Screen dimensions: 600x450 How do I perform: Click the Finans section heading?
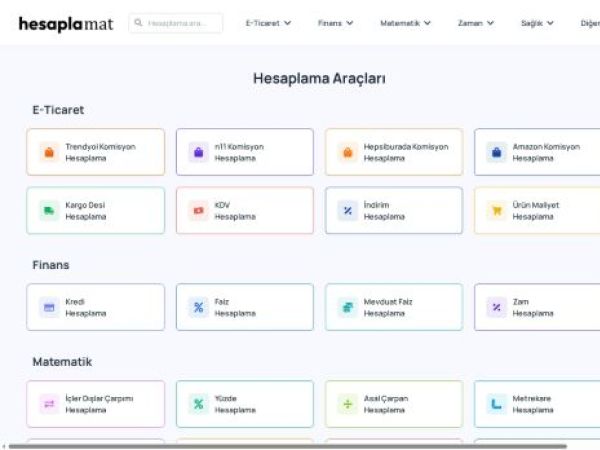[51, 265]
